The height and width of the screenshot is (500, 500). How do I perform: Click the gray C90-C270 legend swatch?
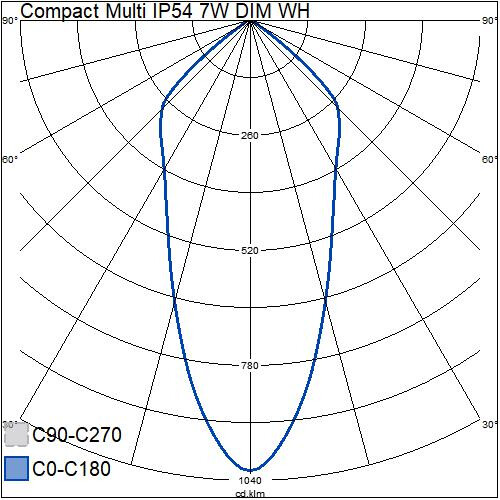[17, 434]
